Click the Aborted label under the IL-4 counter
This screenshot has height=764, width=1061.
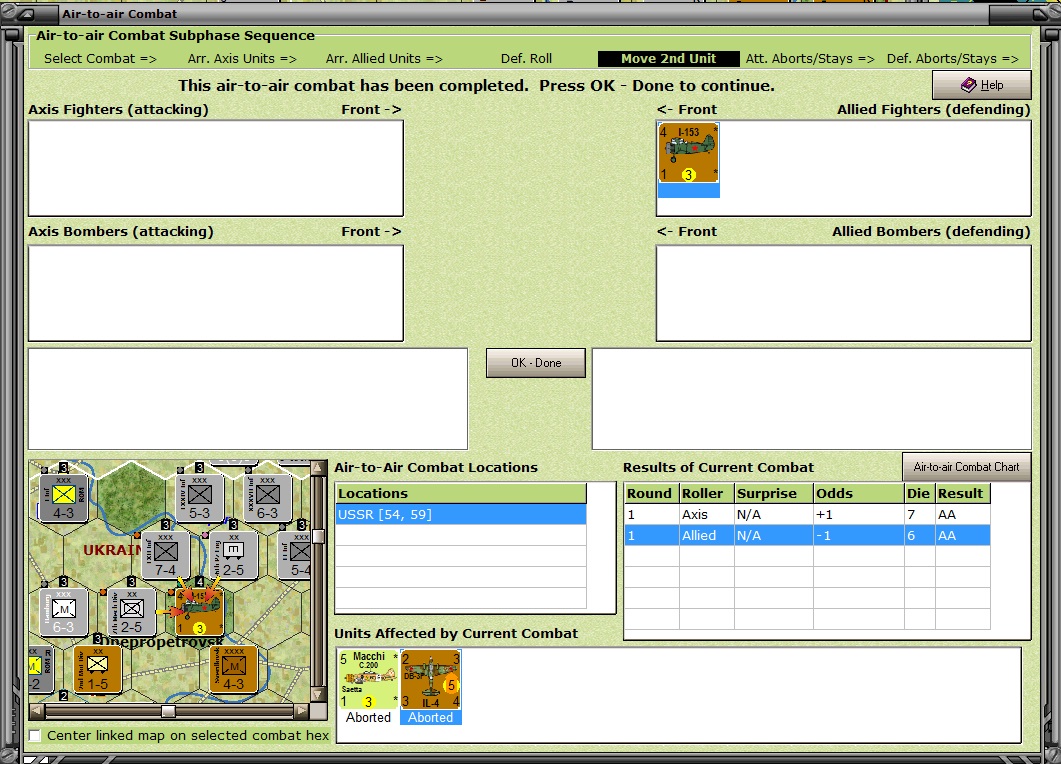[x=431, y=717]
